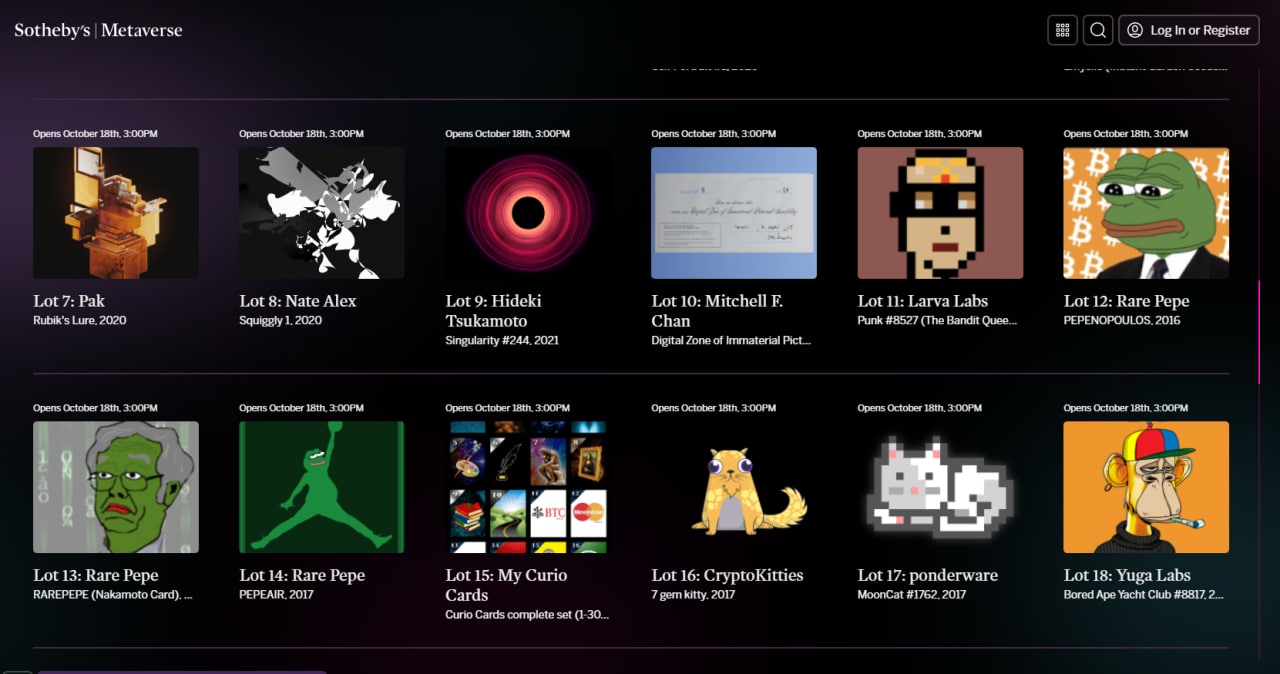Open the Curio Cards set thumbnail

click(528, 487)
